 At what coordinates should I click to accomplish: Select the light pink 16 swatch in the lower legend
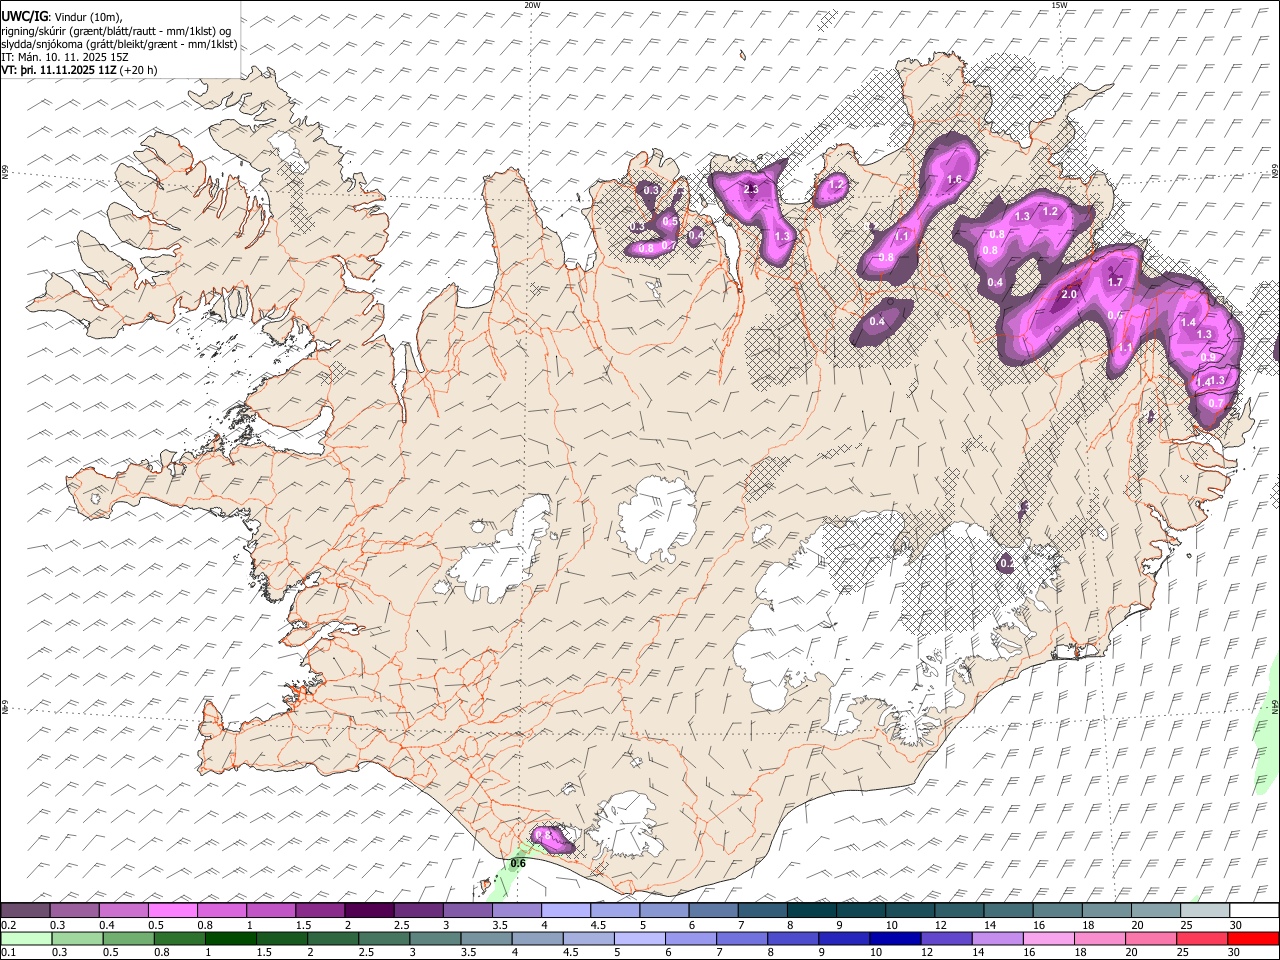[x=1050, y=939]
